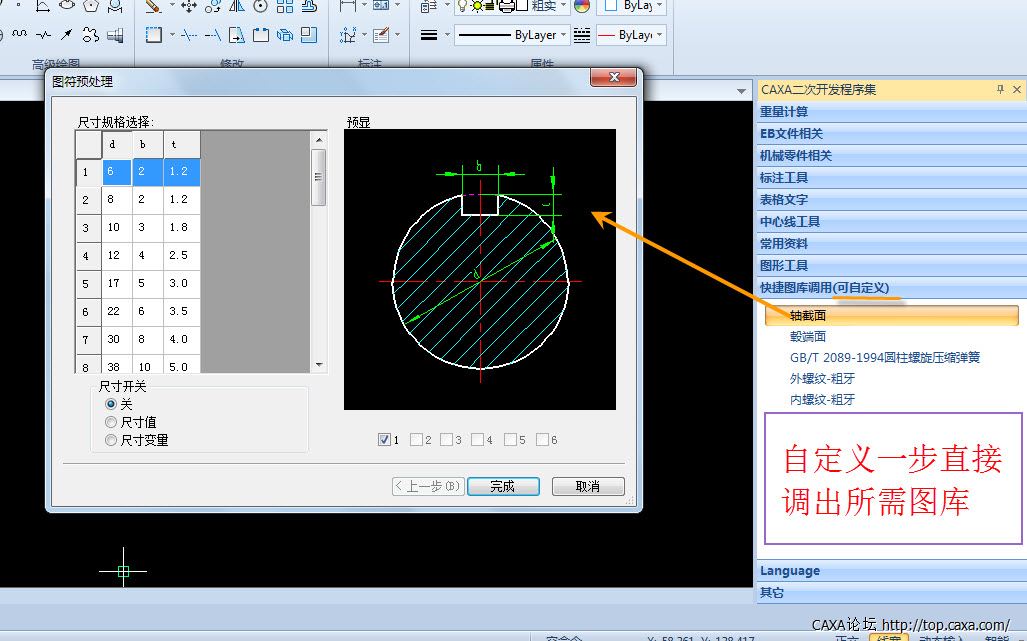Image resolution: width=1027 pixels, height=641 pixels.
Task: Click the move tool with four arrows
Action: point(188,6)
